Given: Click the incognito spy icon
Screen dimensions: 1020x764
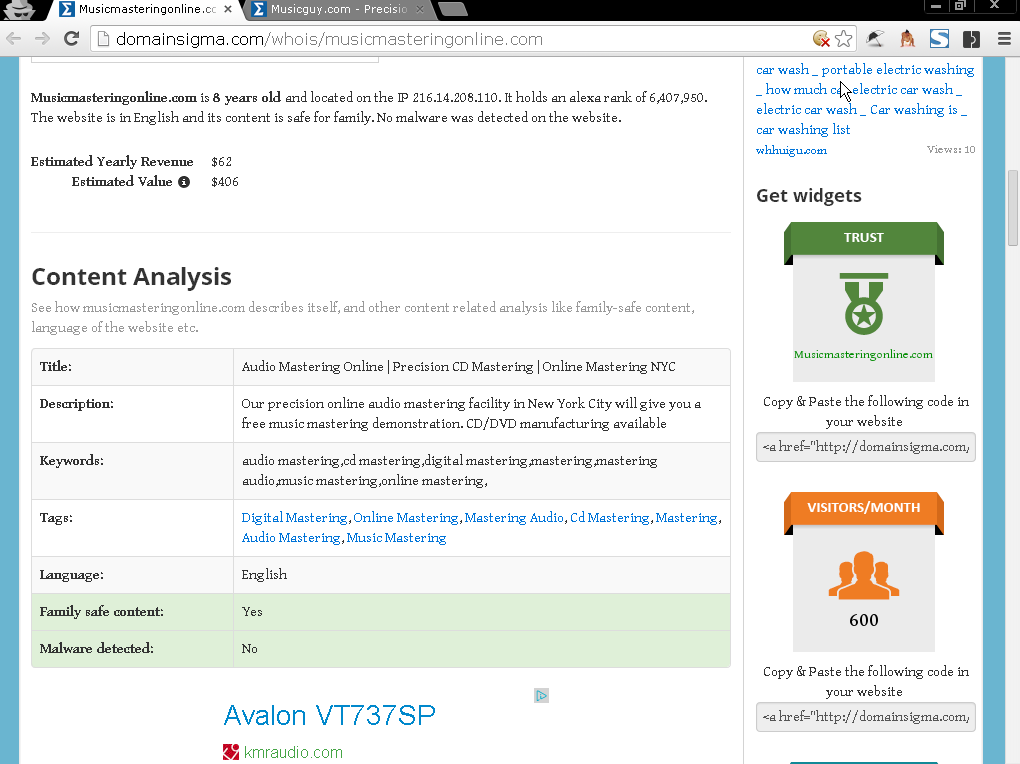Looking at the screenshot, I should 21,9.
